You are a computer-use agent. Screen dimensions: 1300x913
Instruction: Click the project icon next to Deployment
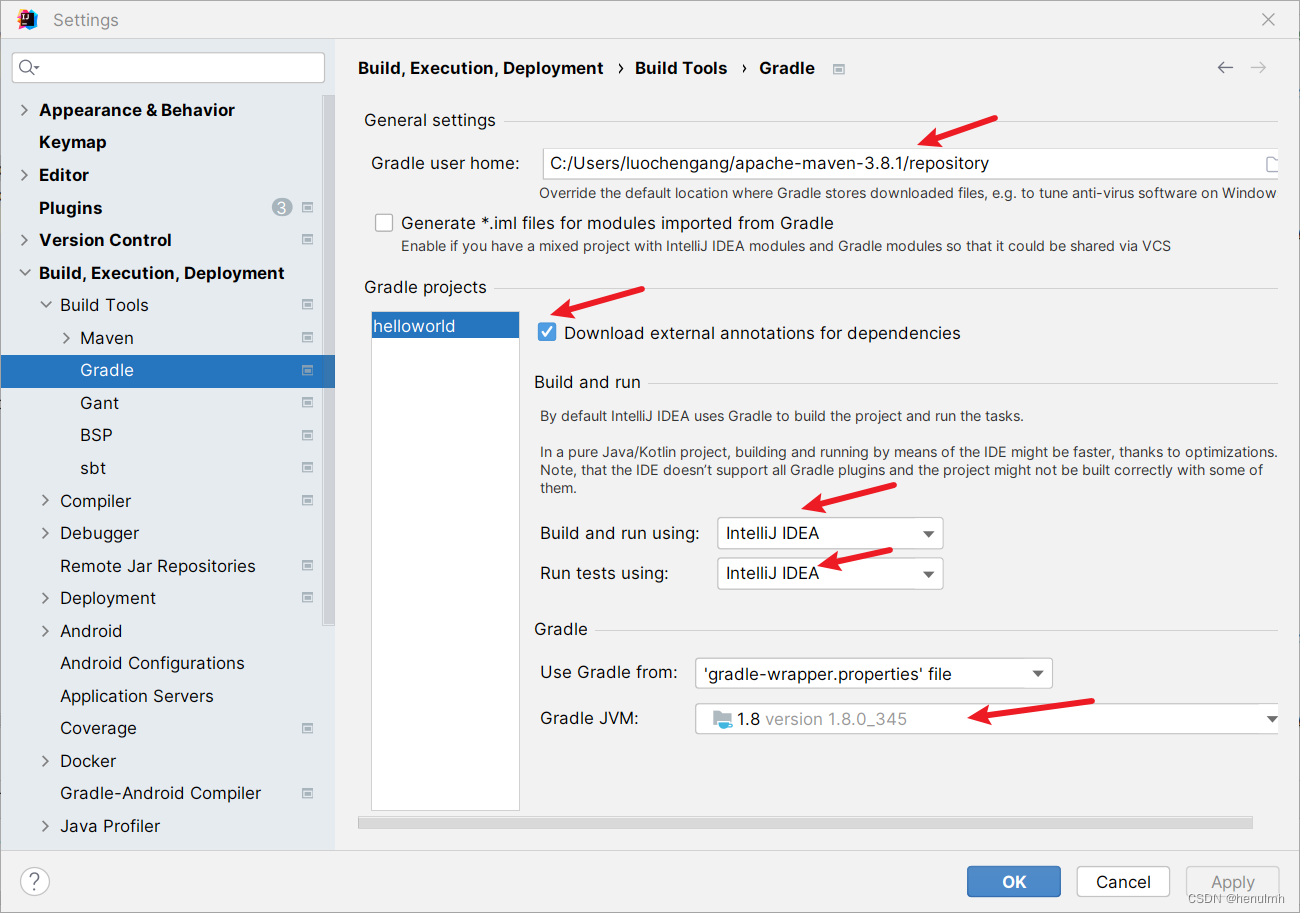(307, 598)
